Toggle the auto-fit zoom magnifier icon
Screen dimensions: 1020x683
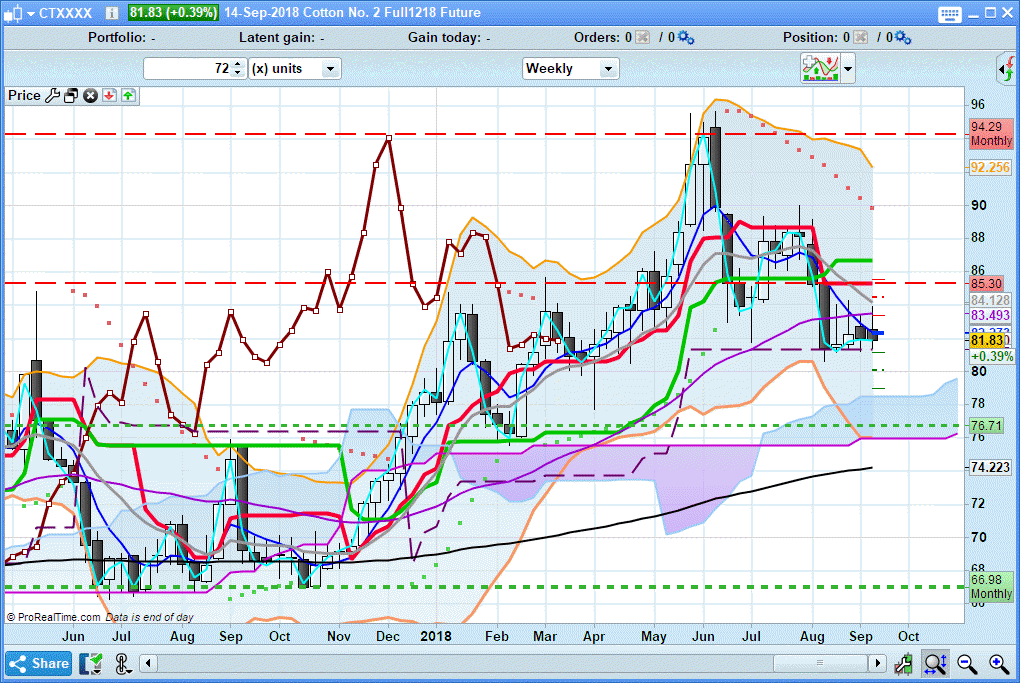pyautogui.click(x=935, y=663)
